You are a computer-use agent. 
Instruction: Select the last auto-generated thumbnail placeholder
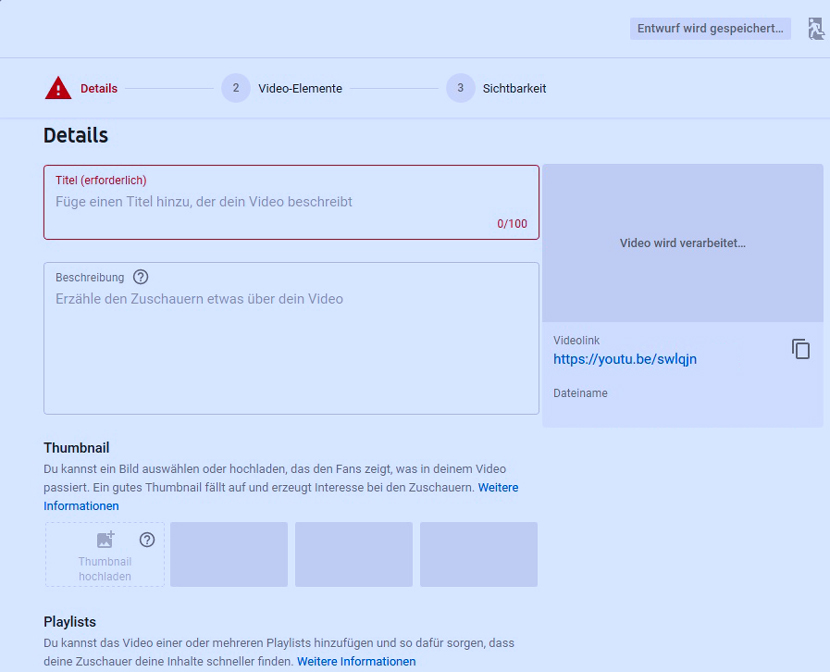pos(478,554)
